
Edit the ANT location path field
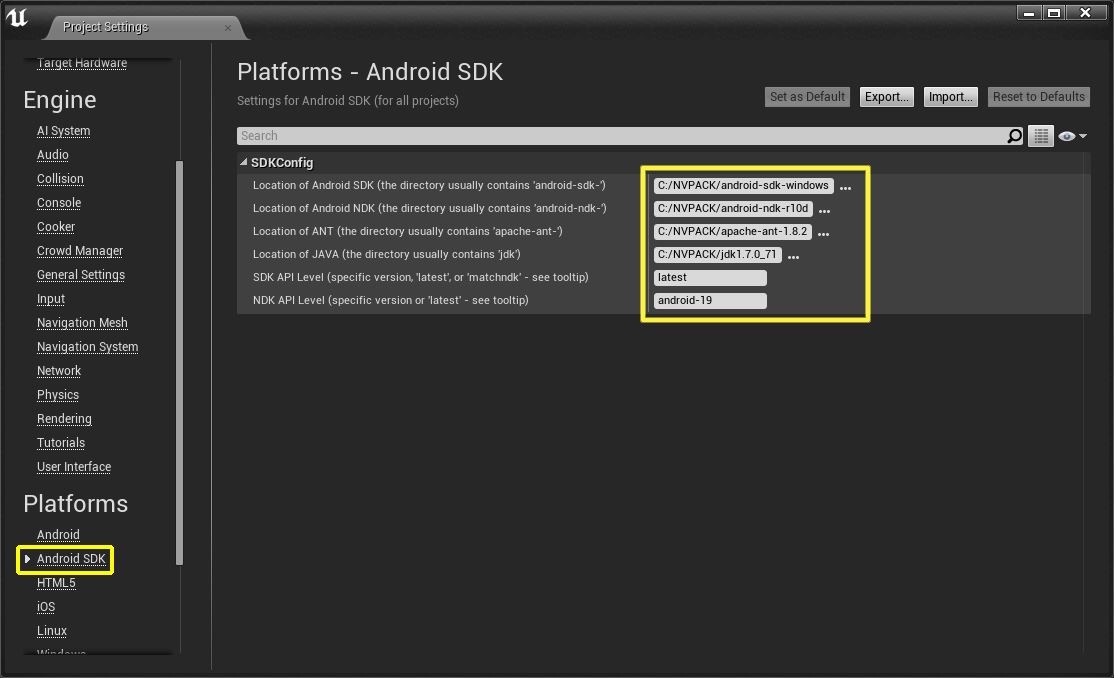click(x=732, y=232)
